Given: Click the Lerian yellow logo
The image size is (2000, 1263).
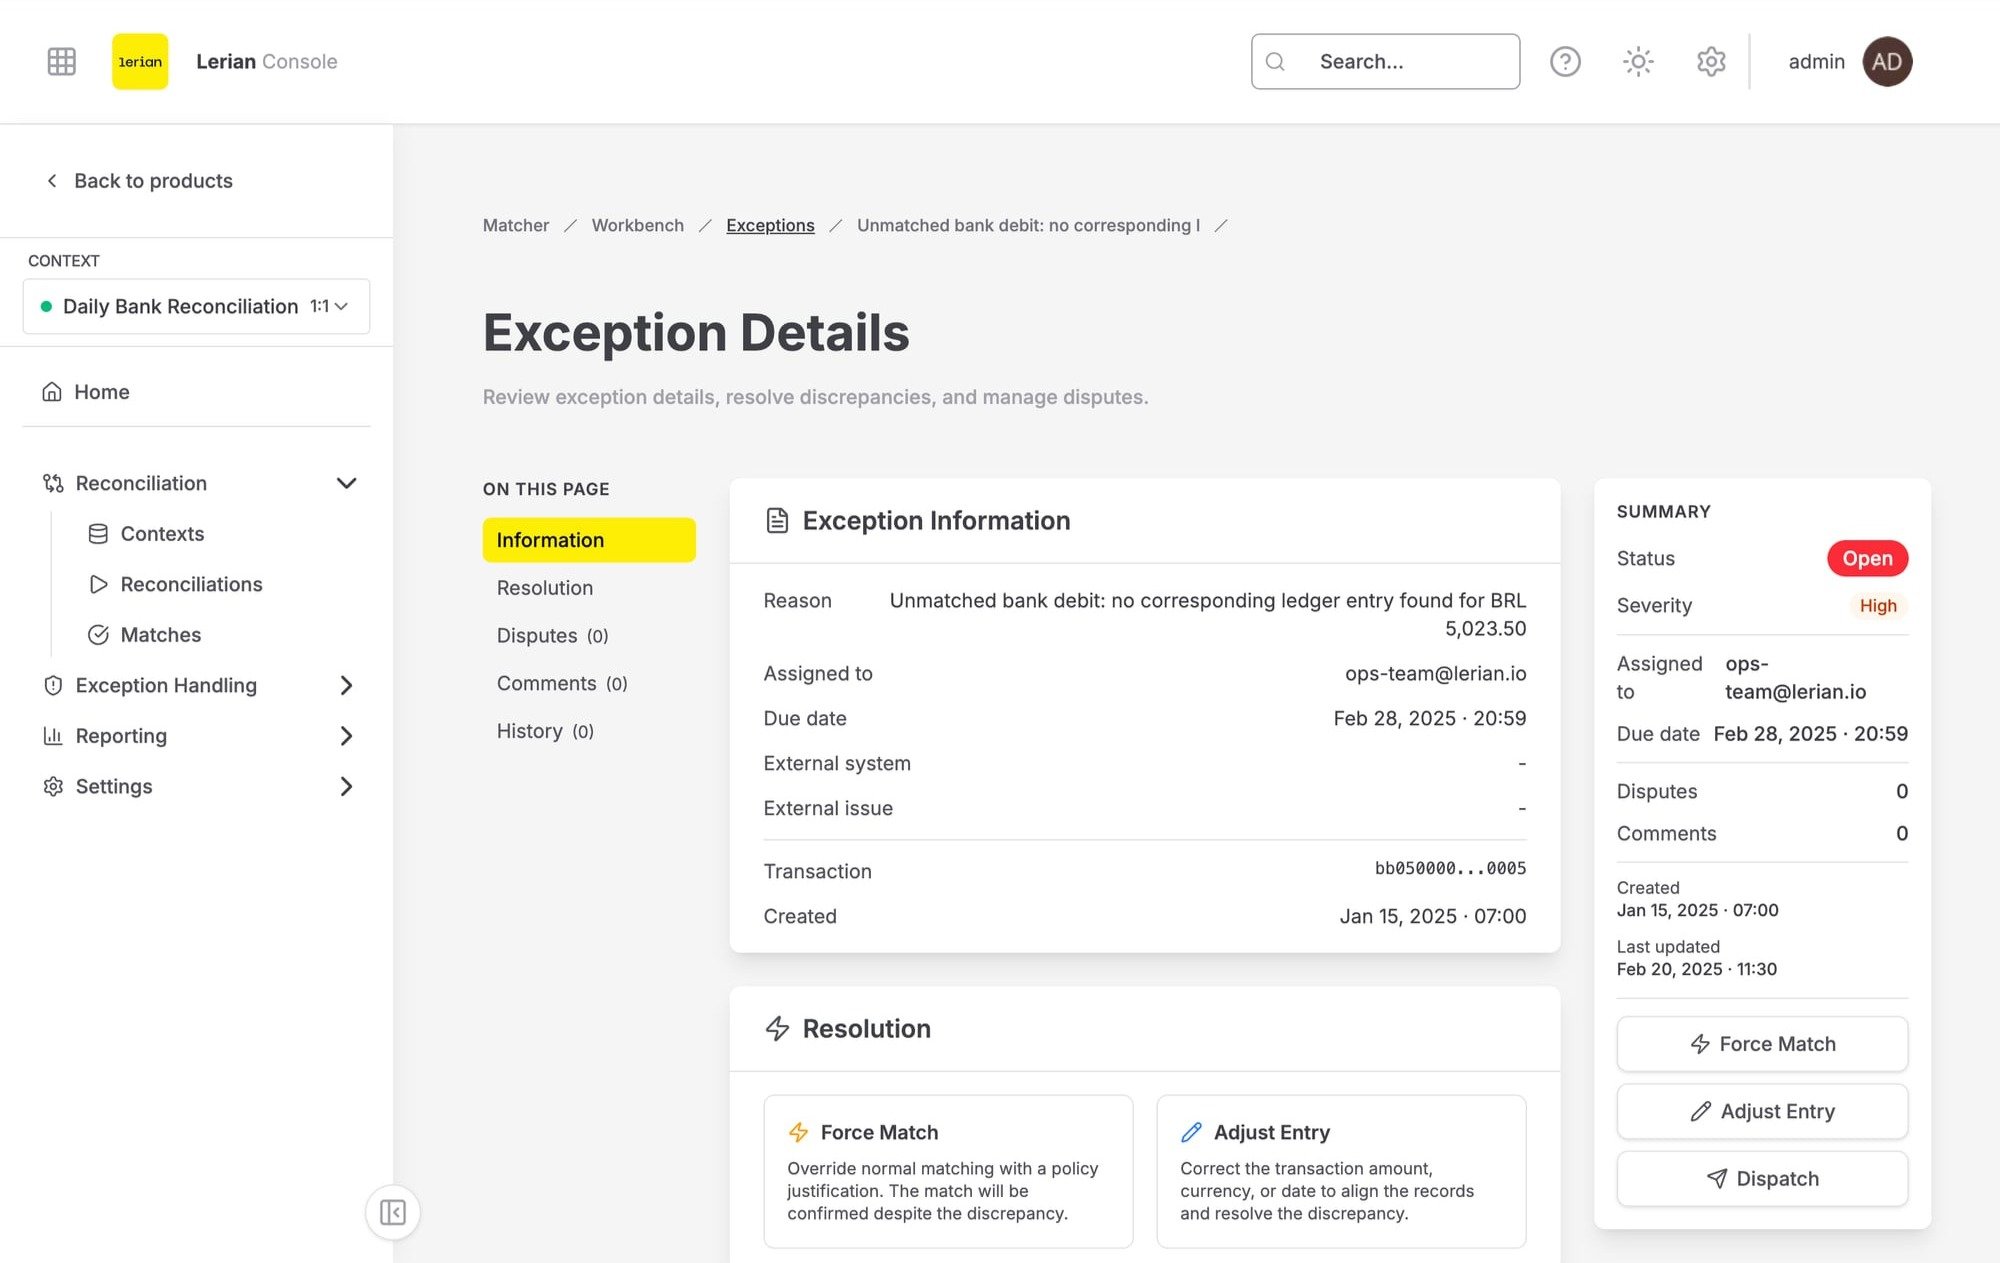Looking at the screenshot, I should [140, 61].
